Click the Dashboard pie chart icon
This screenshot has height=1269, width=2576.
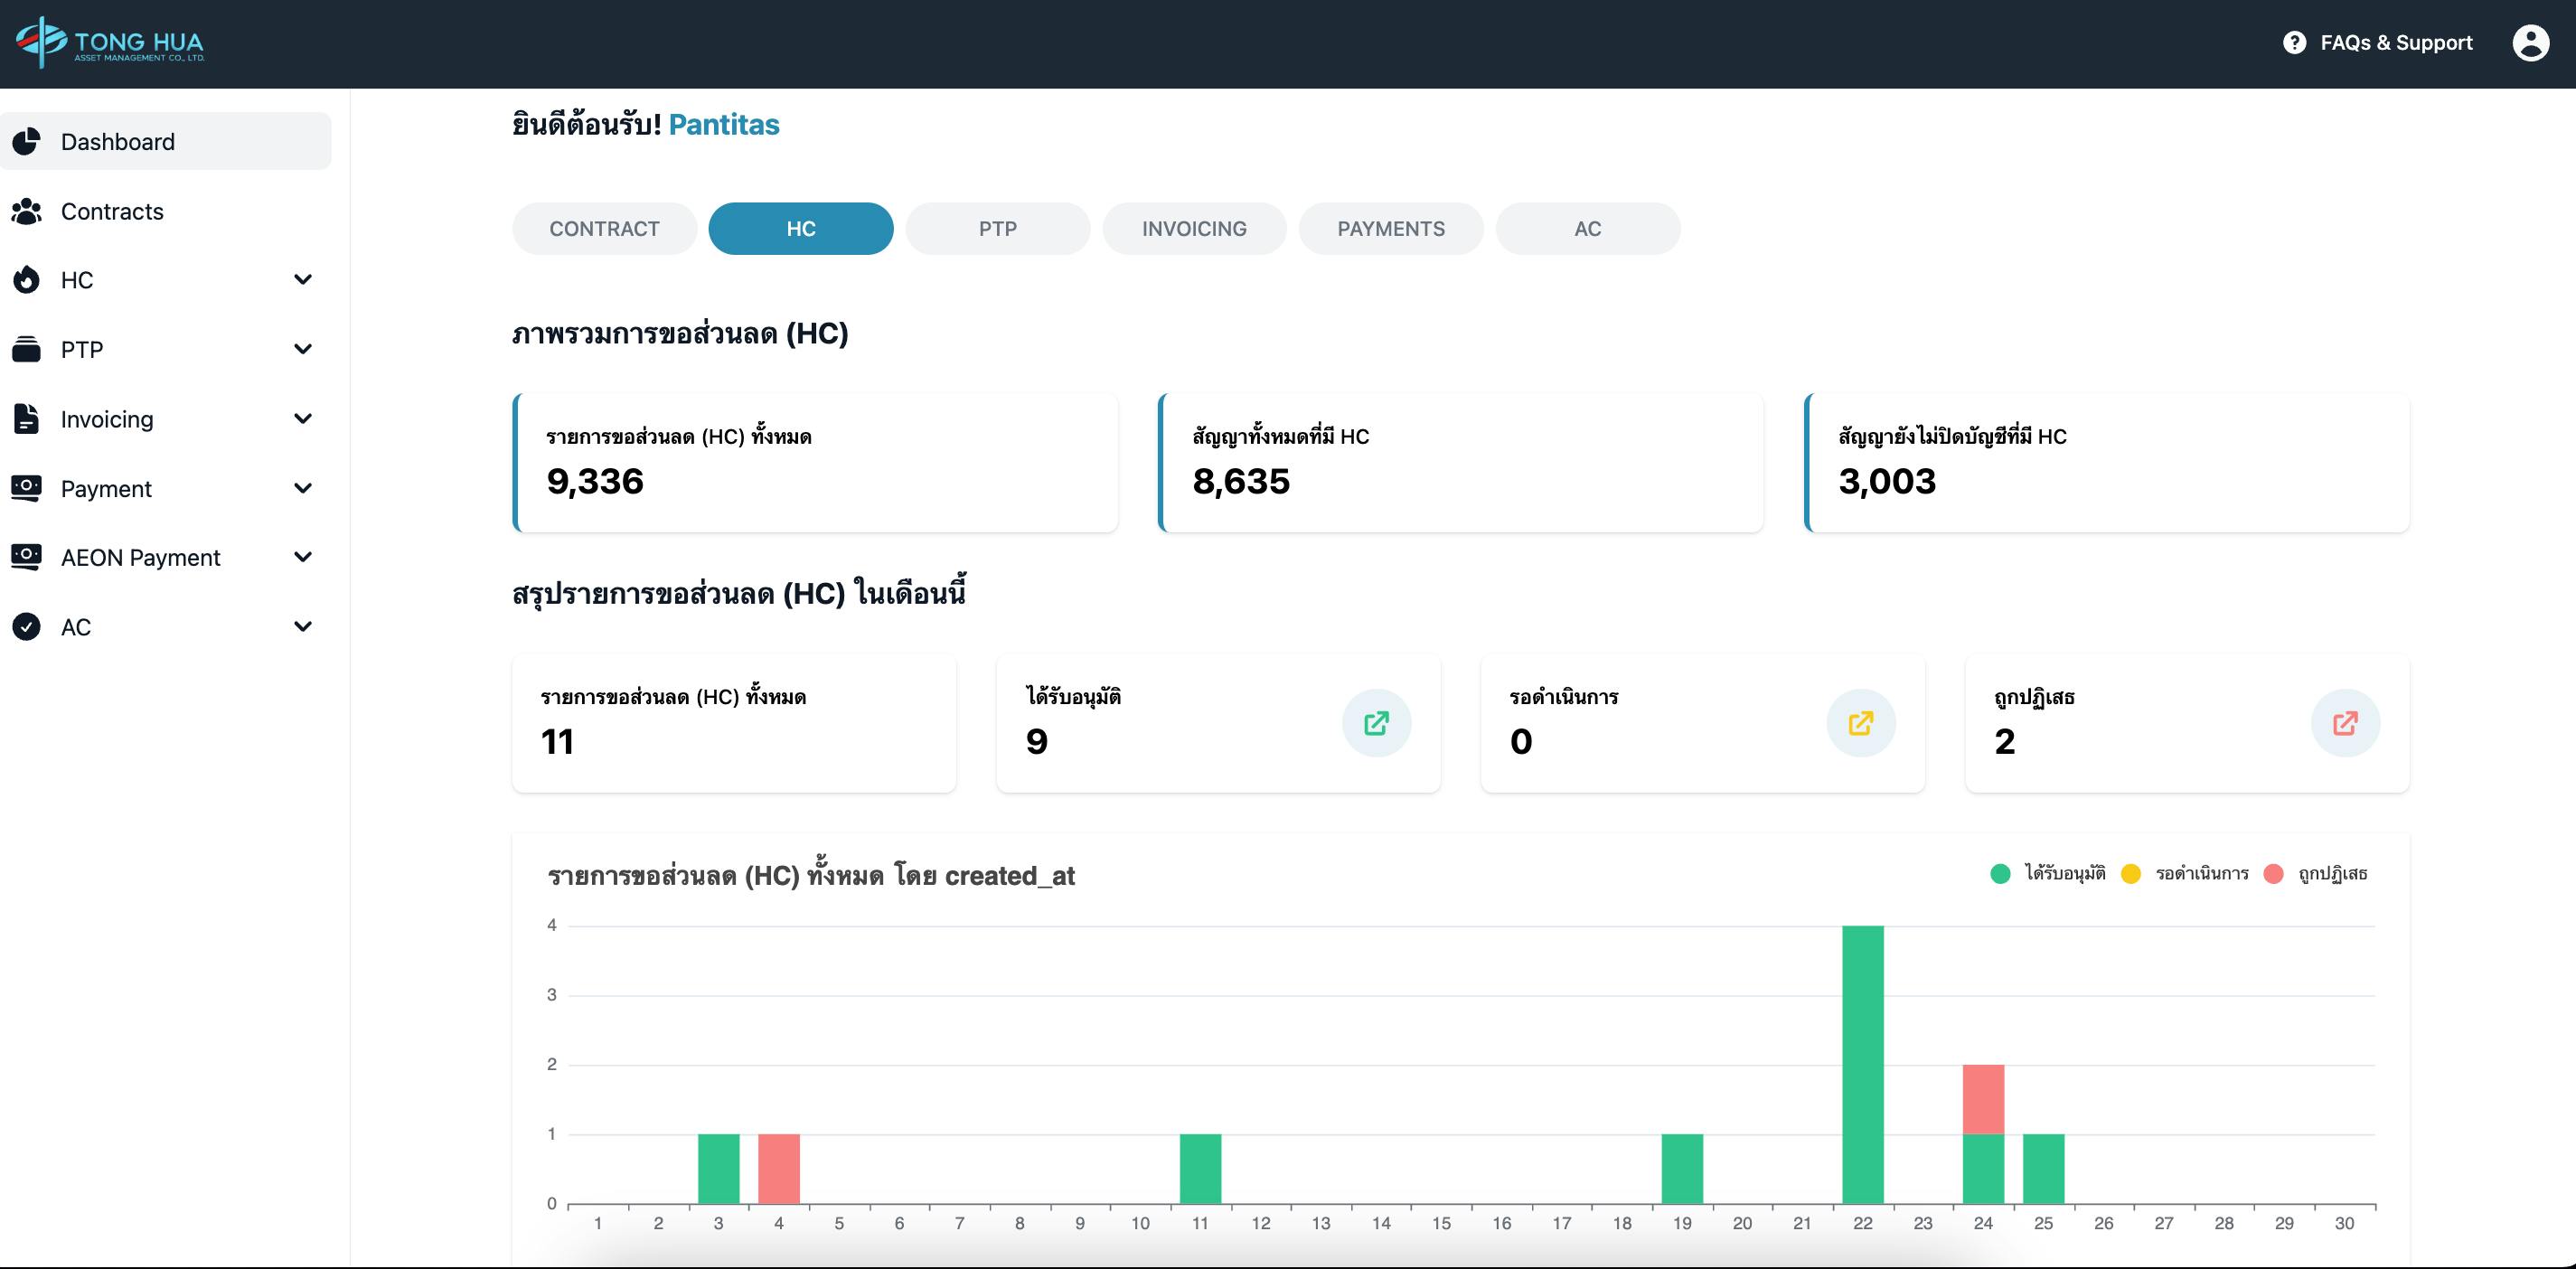click(x=27, y=141)
